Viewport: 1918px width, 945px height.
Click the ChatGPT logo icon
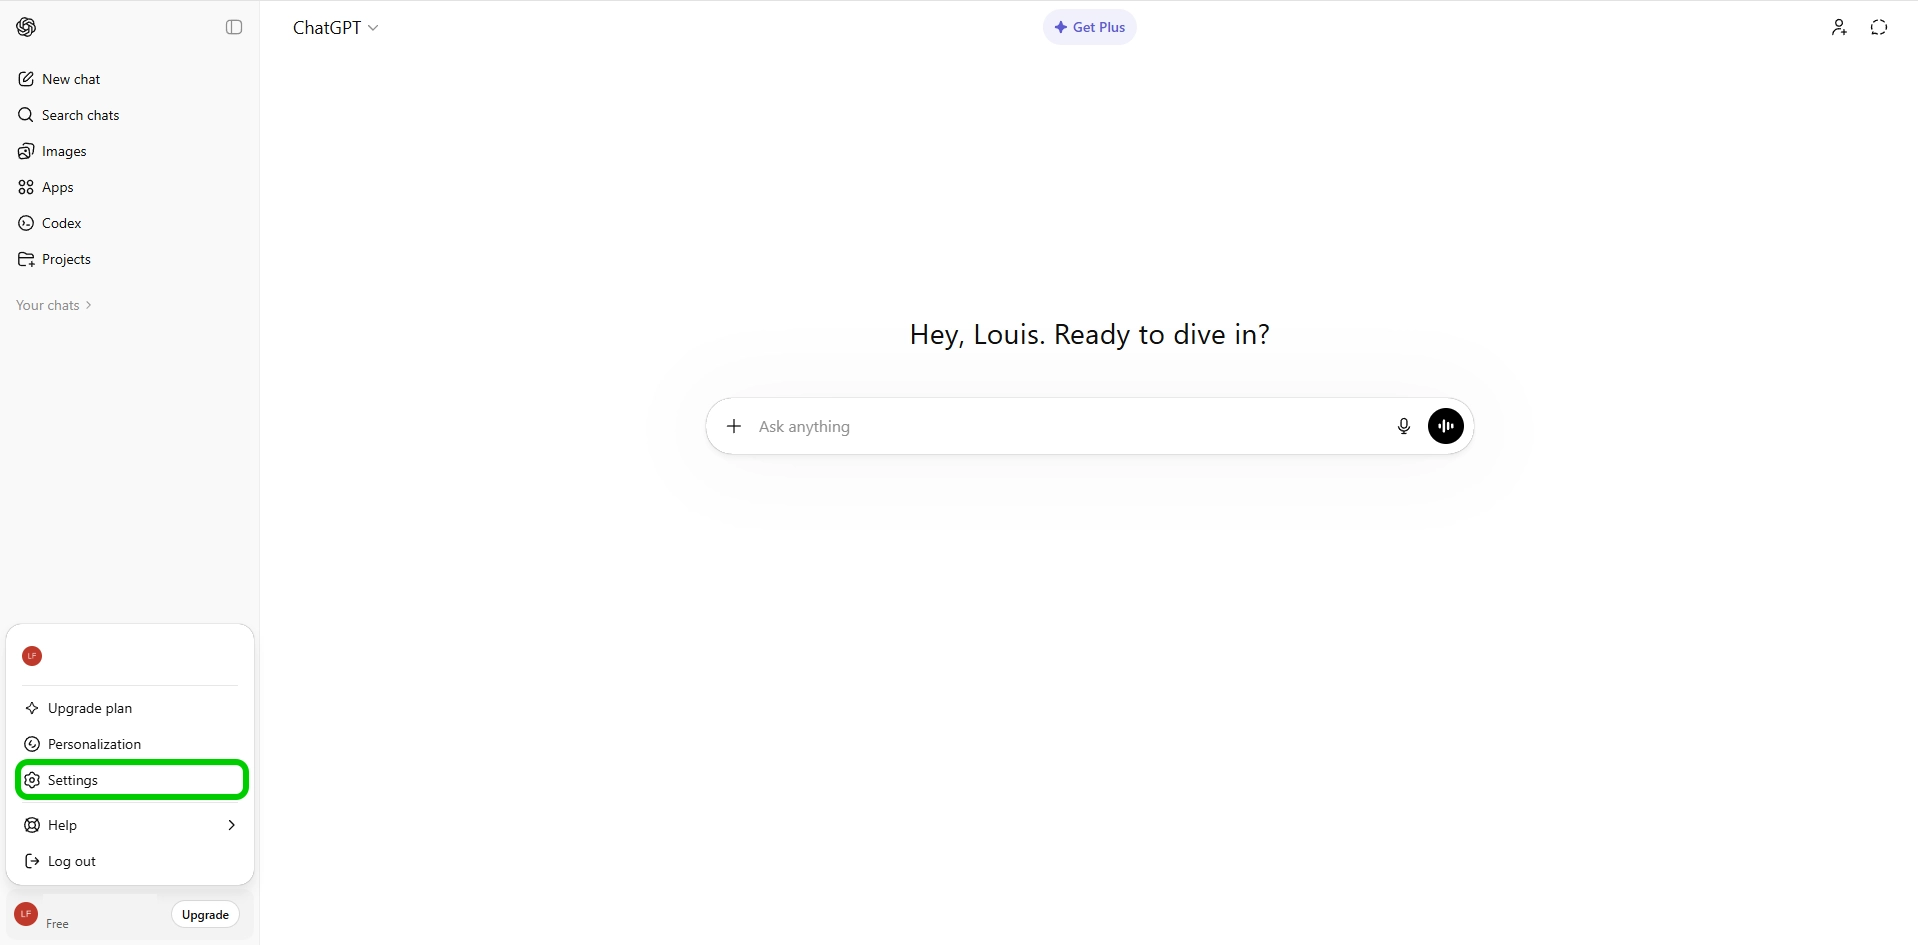(x=27, y=27)
